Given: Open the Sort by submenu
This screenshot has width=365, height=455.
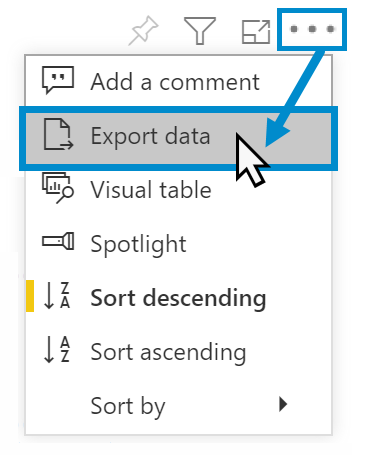Looking at the screenshot, I should pyautogui.click(x=179, y=405).
